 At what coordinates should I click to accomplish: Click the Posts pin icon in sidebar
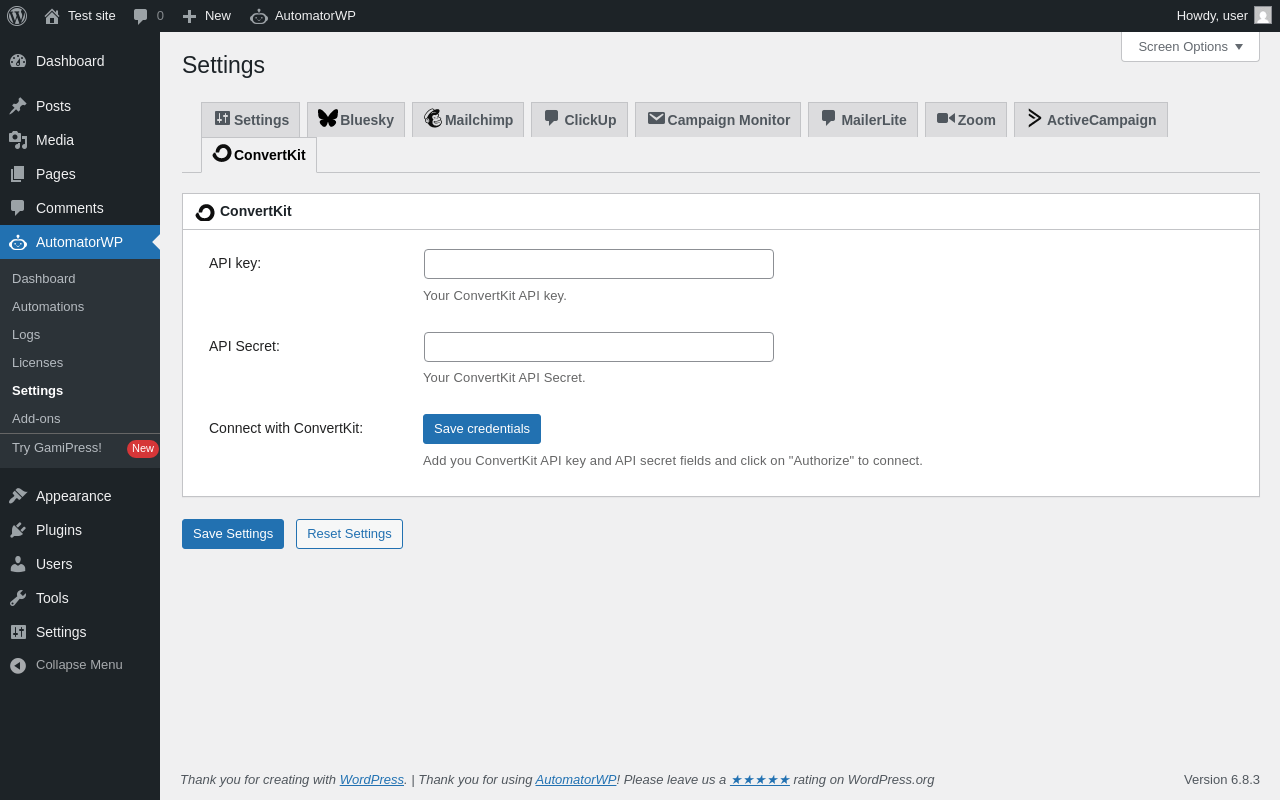click(18, 106)
